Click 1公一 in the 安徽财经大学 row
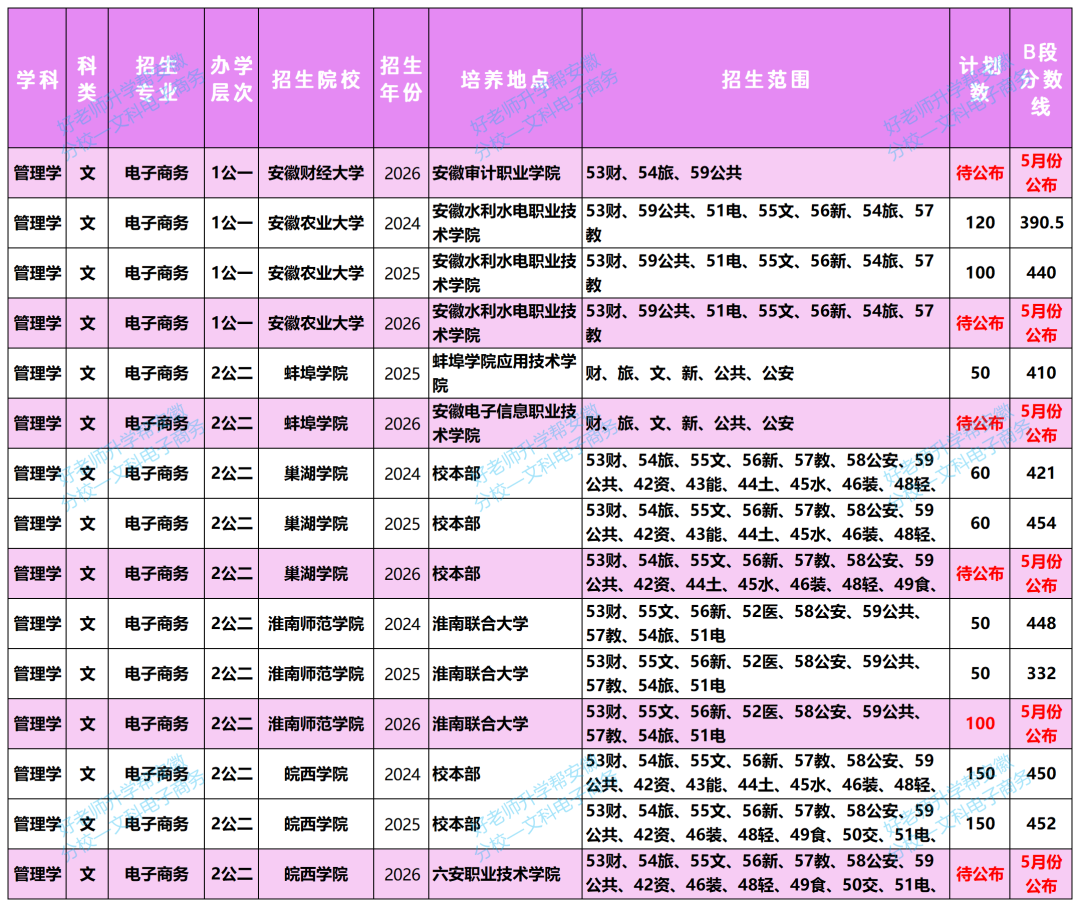The height and width of the screenshot is (907, 1080). (231, 173)
